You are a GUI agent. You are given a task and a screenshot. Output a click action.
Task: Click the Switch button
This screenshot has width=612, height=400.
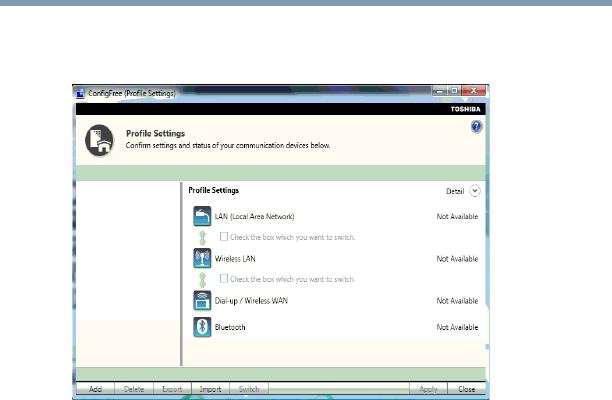click(249, 389)
